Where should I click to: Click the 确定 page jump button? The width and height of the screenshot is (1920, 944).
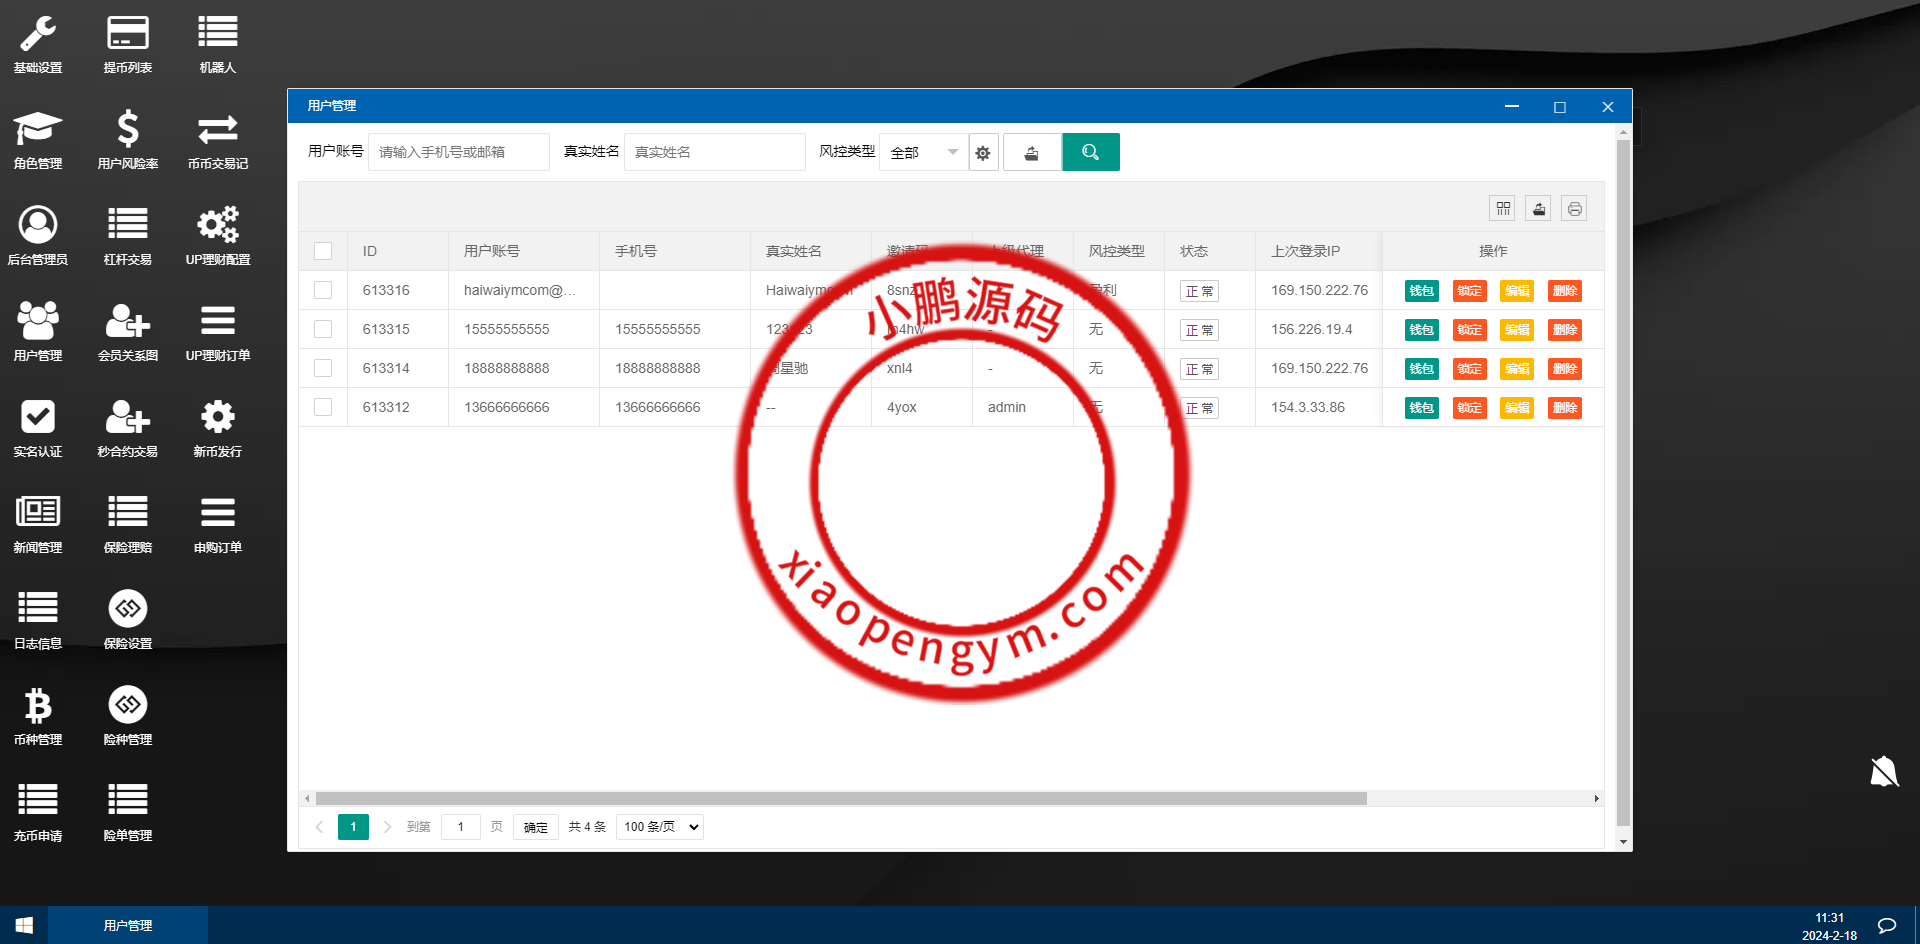(x=536, y=827)
